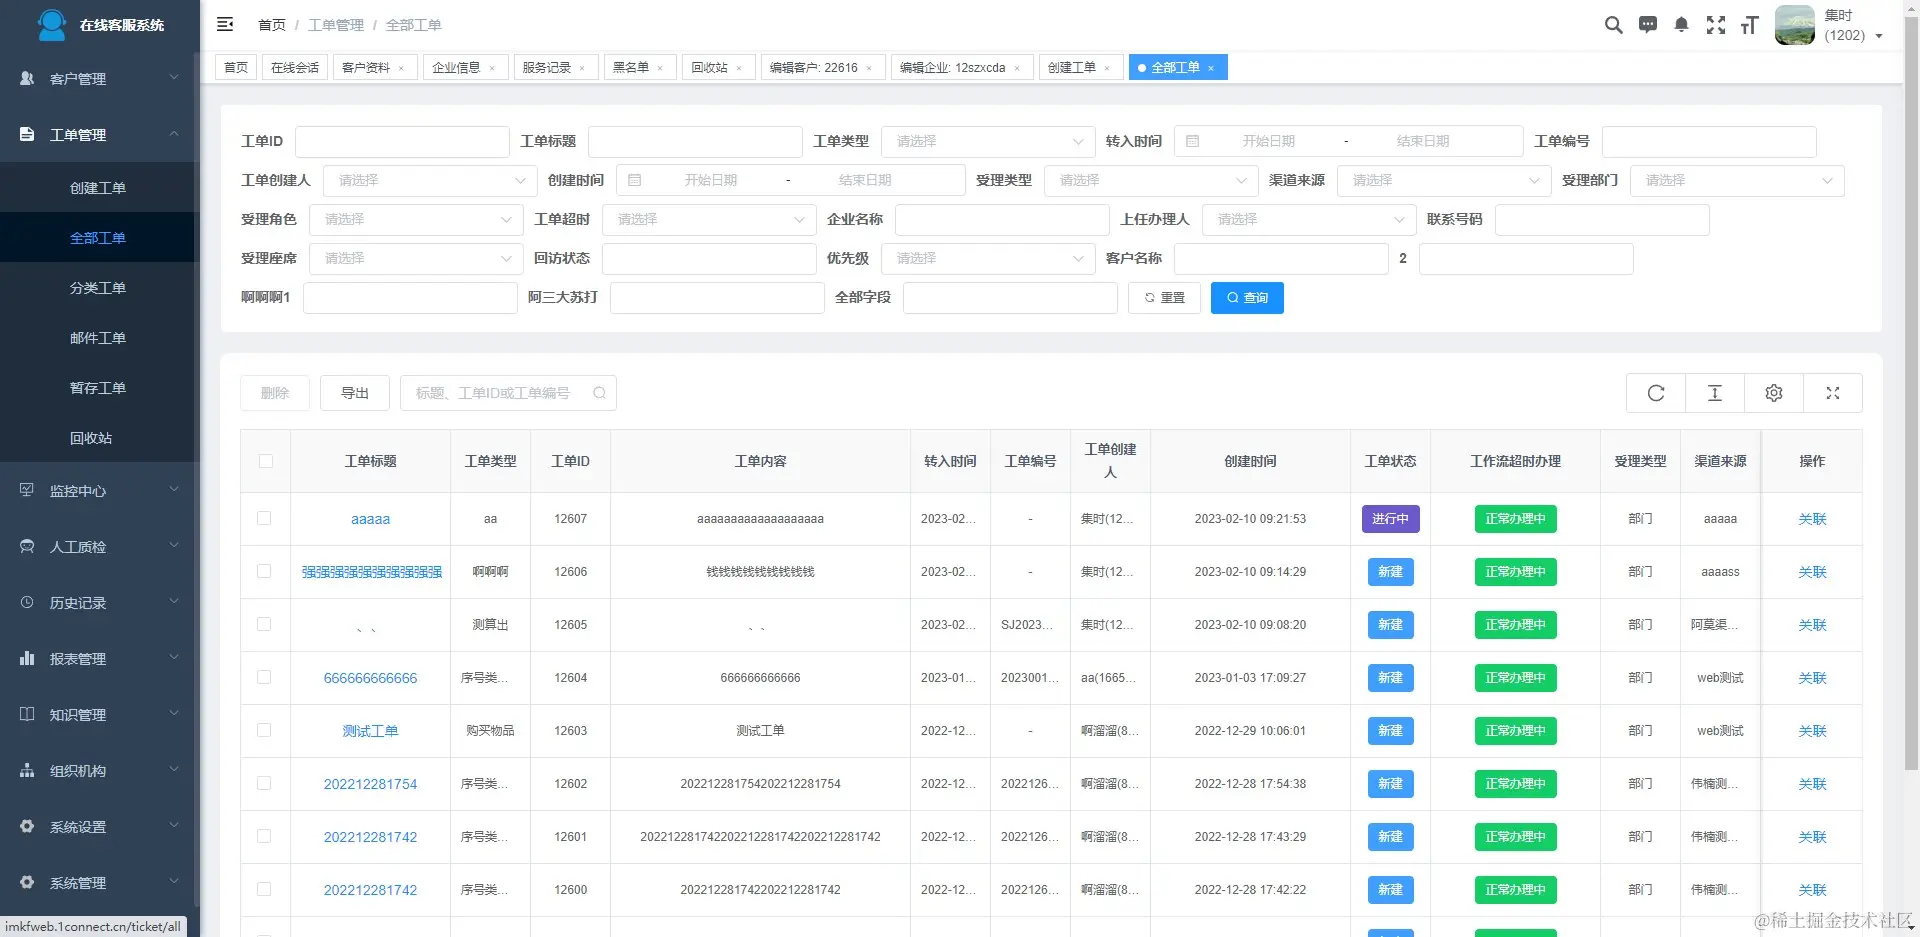Expand the 人工质检 sidebar menu
1920x937 pixels.
point(100,546)
